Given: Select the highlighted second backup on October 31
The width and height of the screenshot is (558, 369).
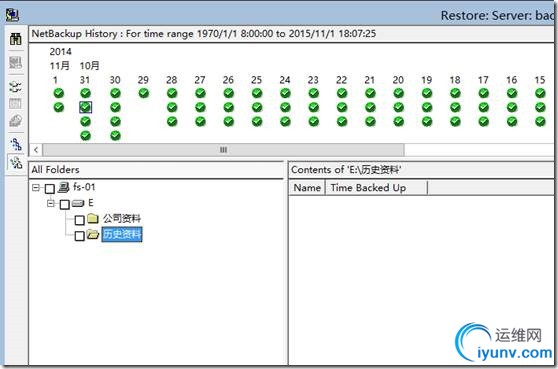Looking at the screenshot, I should tap(85, 107).
